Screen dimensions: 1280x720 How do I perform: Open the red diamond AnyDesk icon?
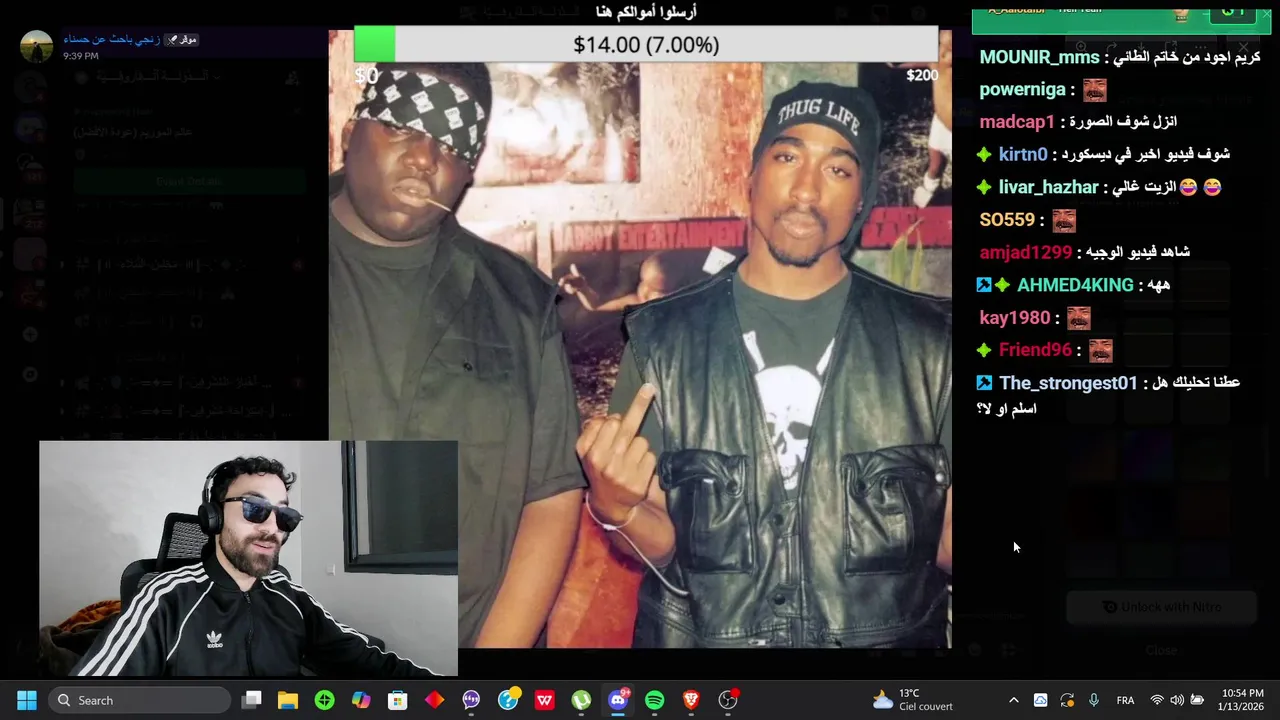click(434, 700)
